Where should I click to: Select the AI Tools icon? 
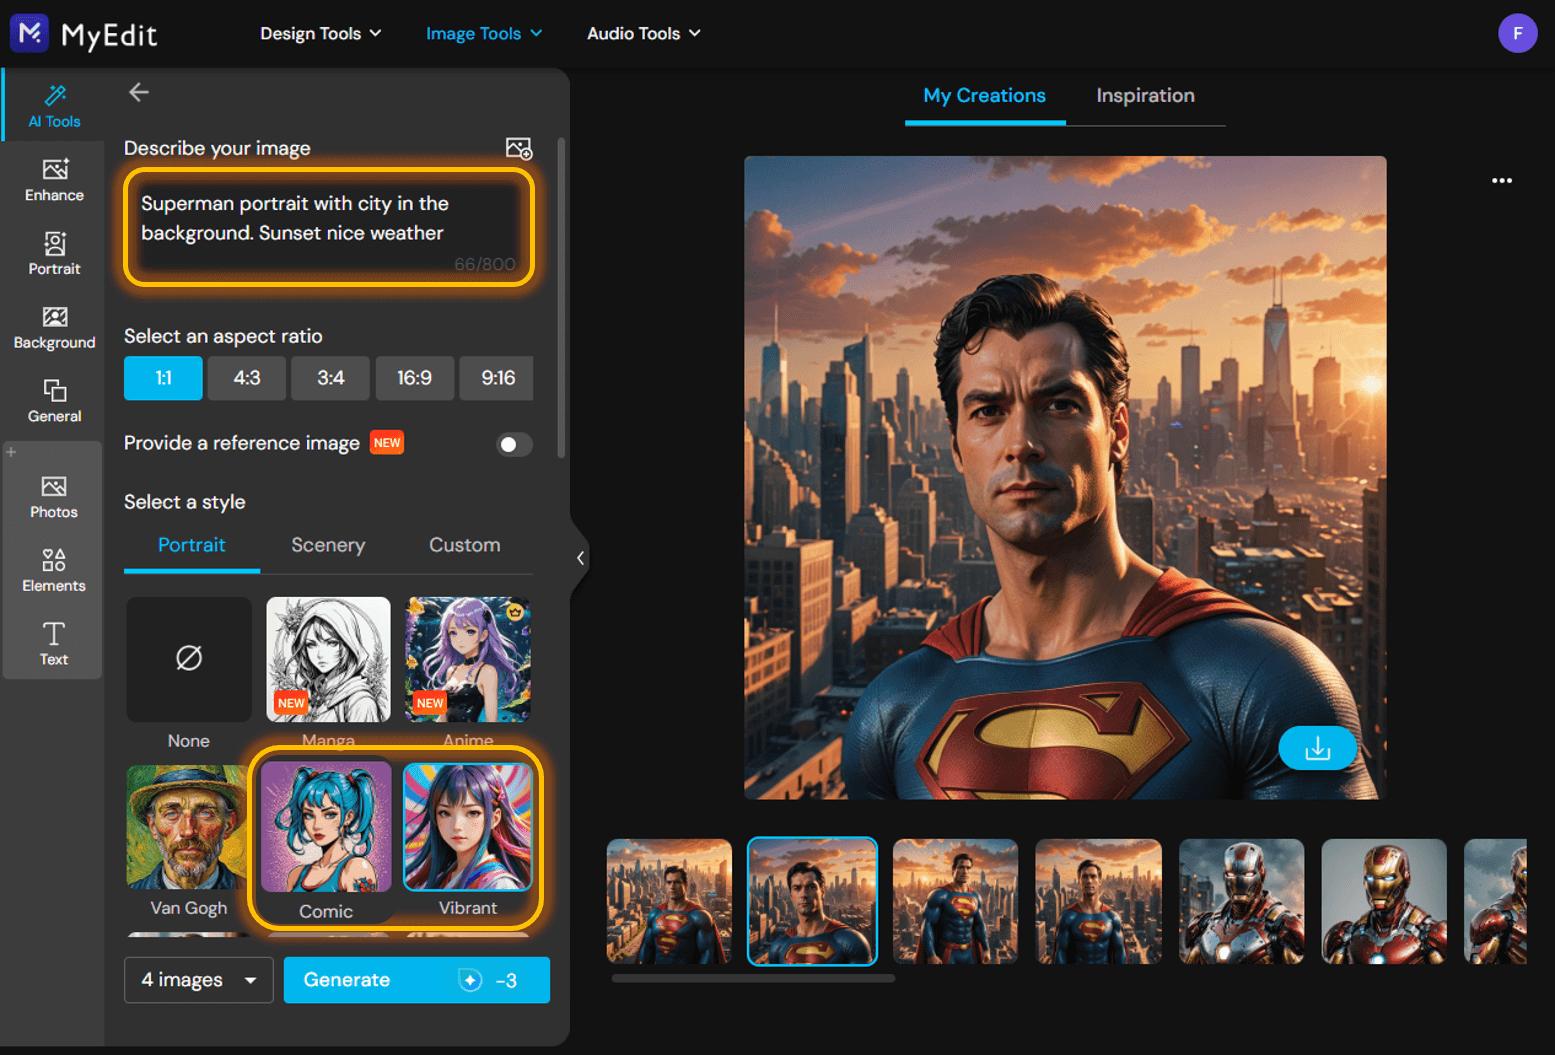click(53, 105)
